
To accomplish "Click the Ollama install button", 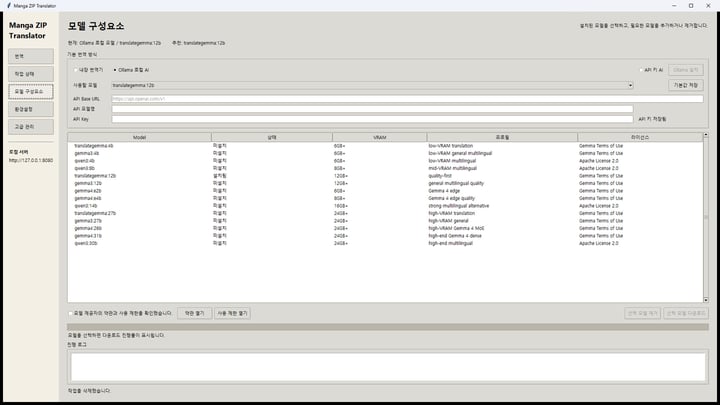I will [686, 70].
